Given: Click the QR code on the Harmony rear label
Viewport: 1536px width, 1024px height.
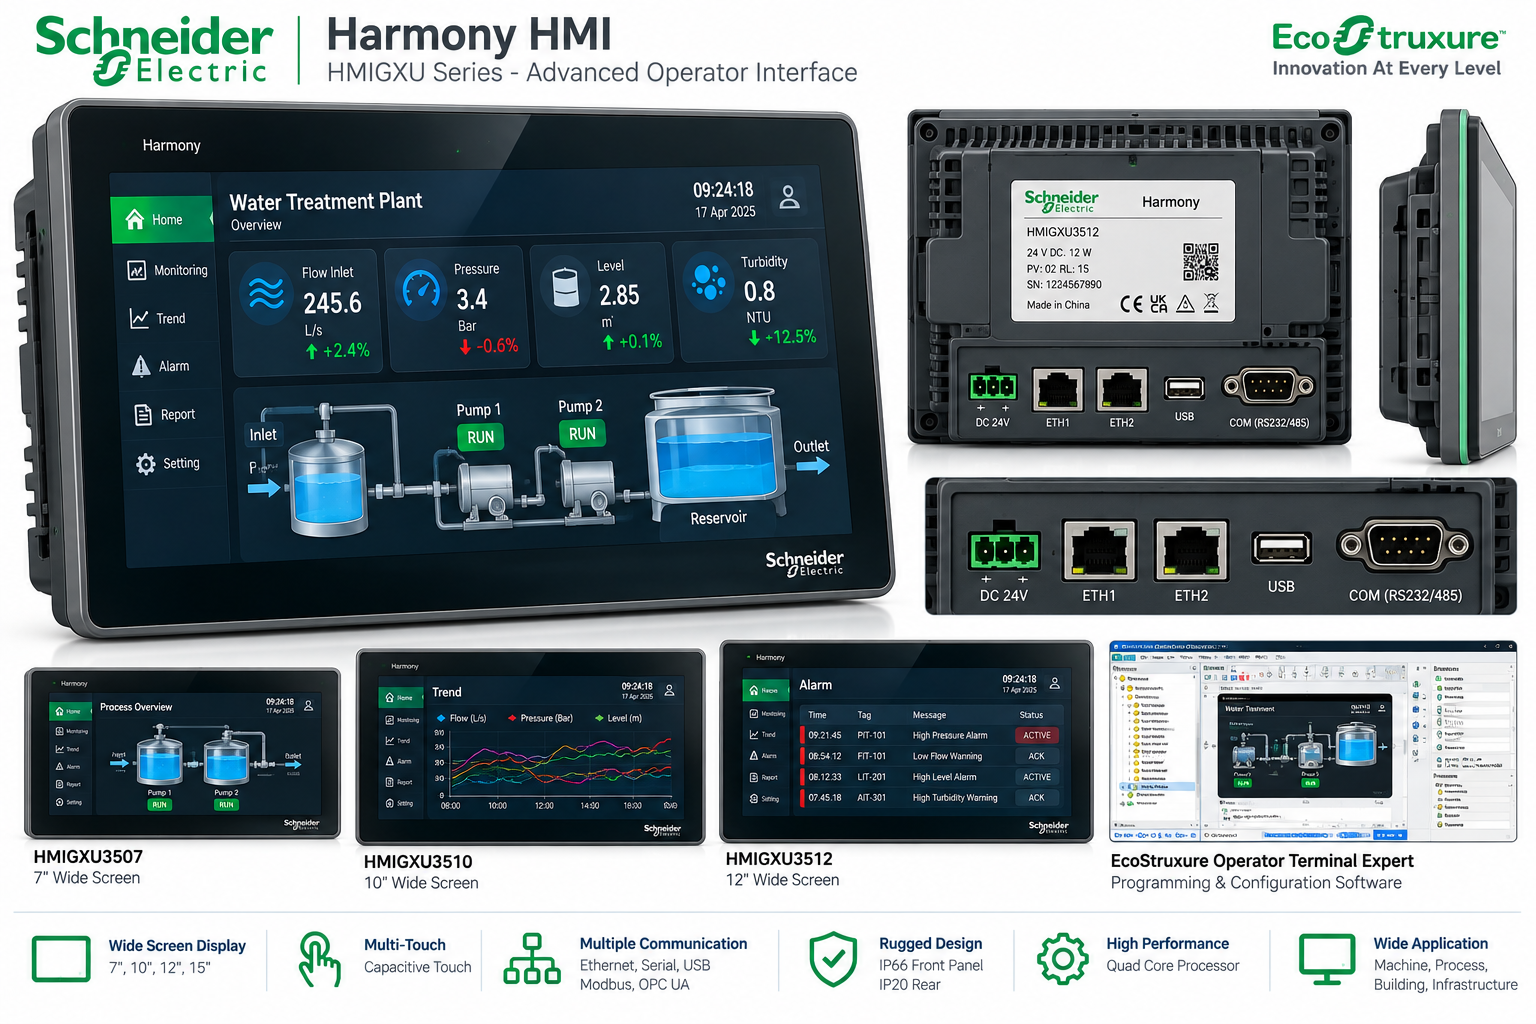Looking at the screenshot, I should click(1200, 261).
